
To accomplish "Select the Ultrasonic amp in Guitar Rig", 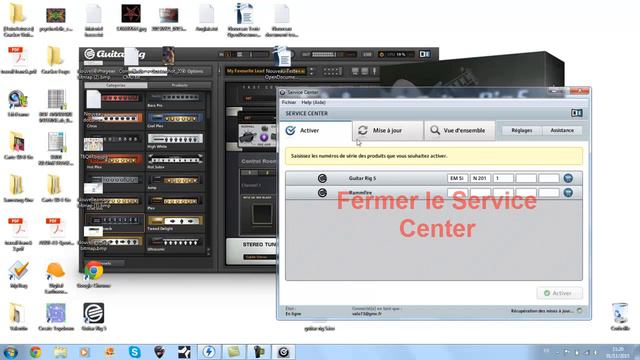I will (x=175, y=243).
